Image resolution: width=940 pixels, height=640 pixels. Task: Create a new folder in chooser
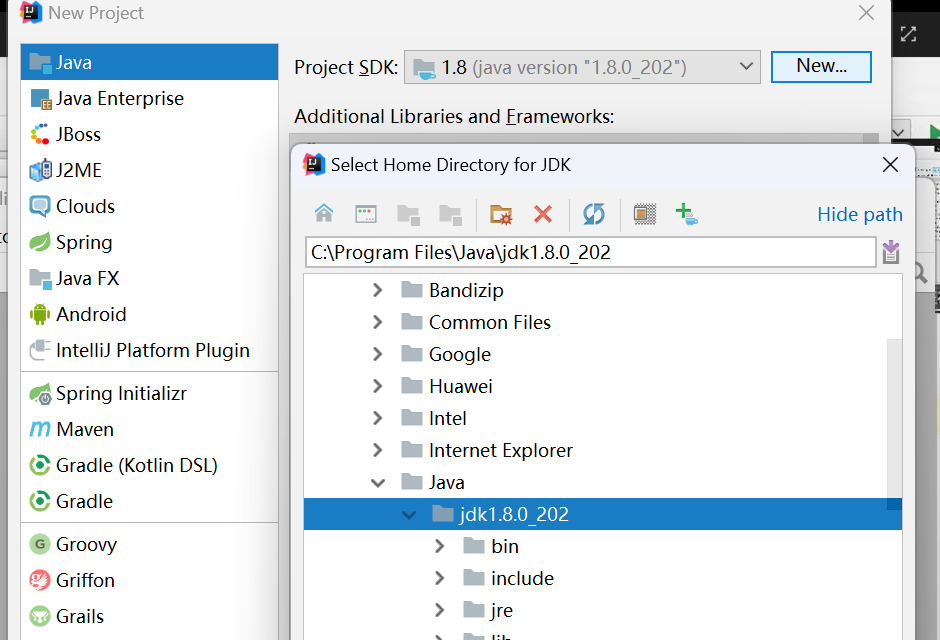501,214
